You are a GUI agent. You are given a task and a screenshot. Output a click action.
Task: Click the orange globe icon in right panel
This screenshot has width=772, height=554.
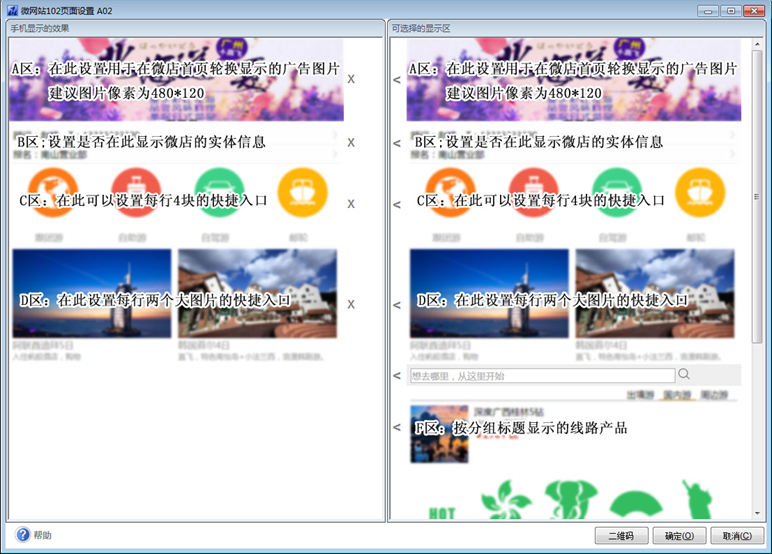point(450,193)
